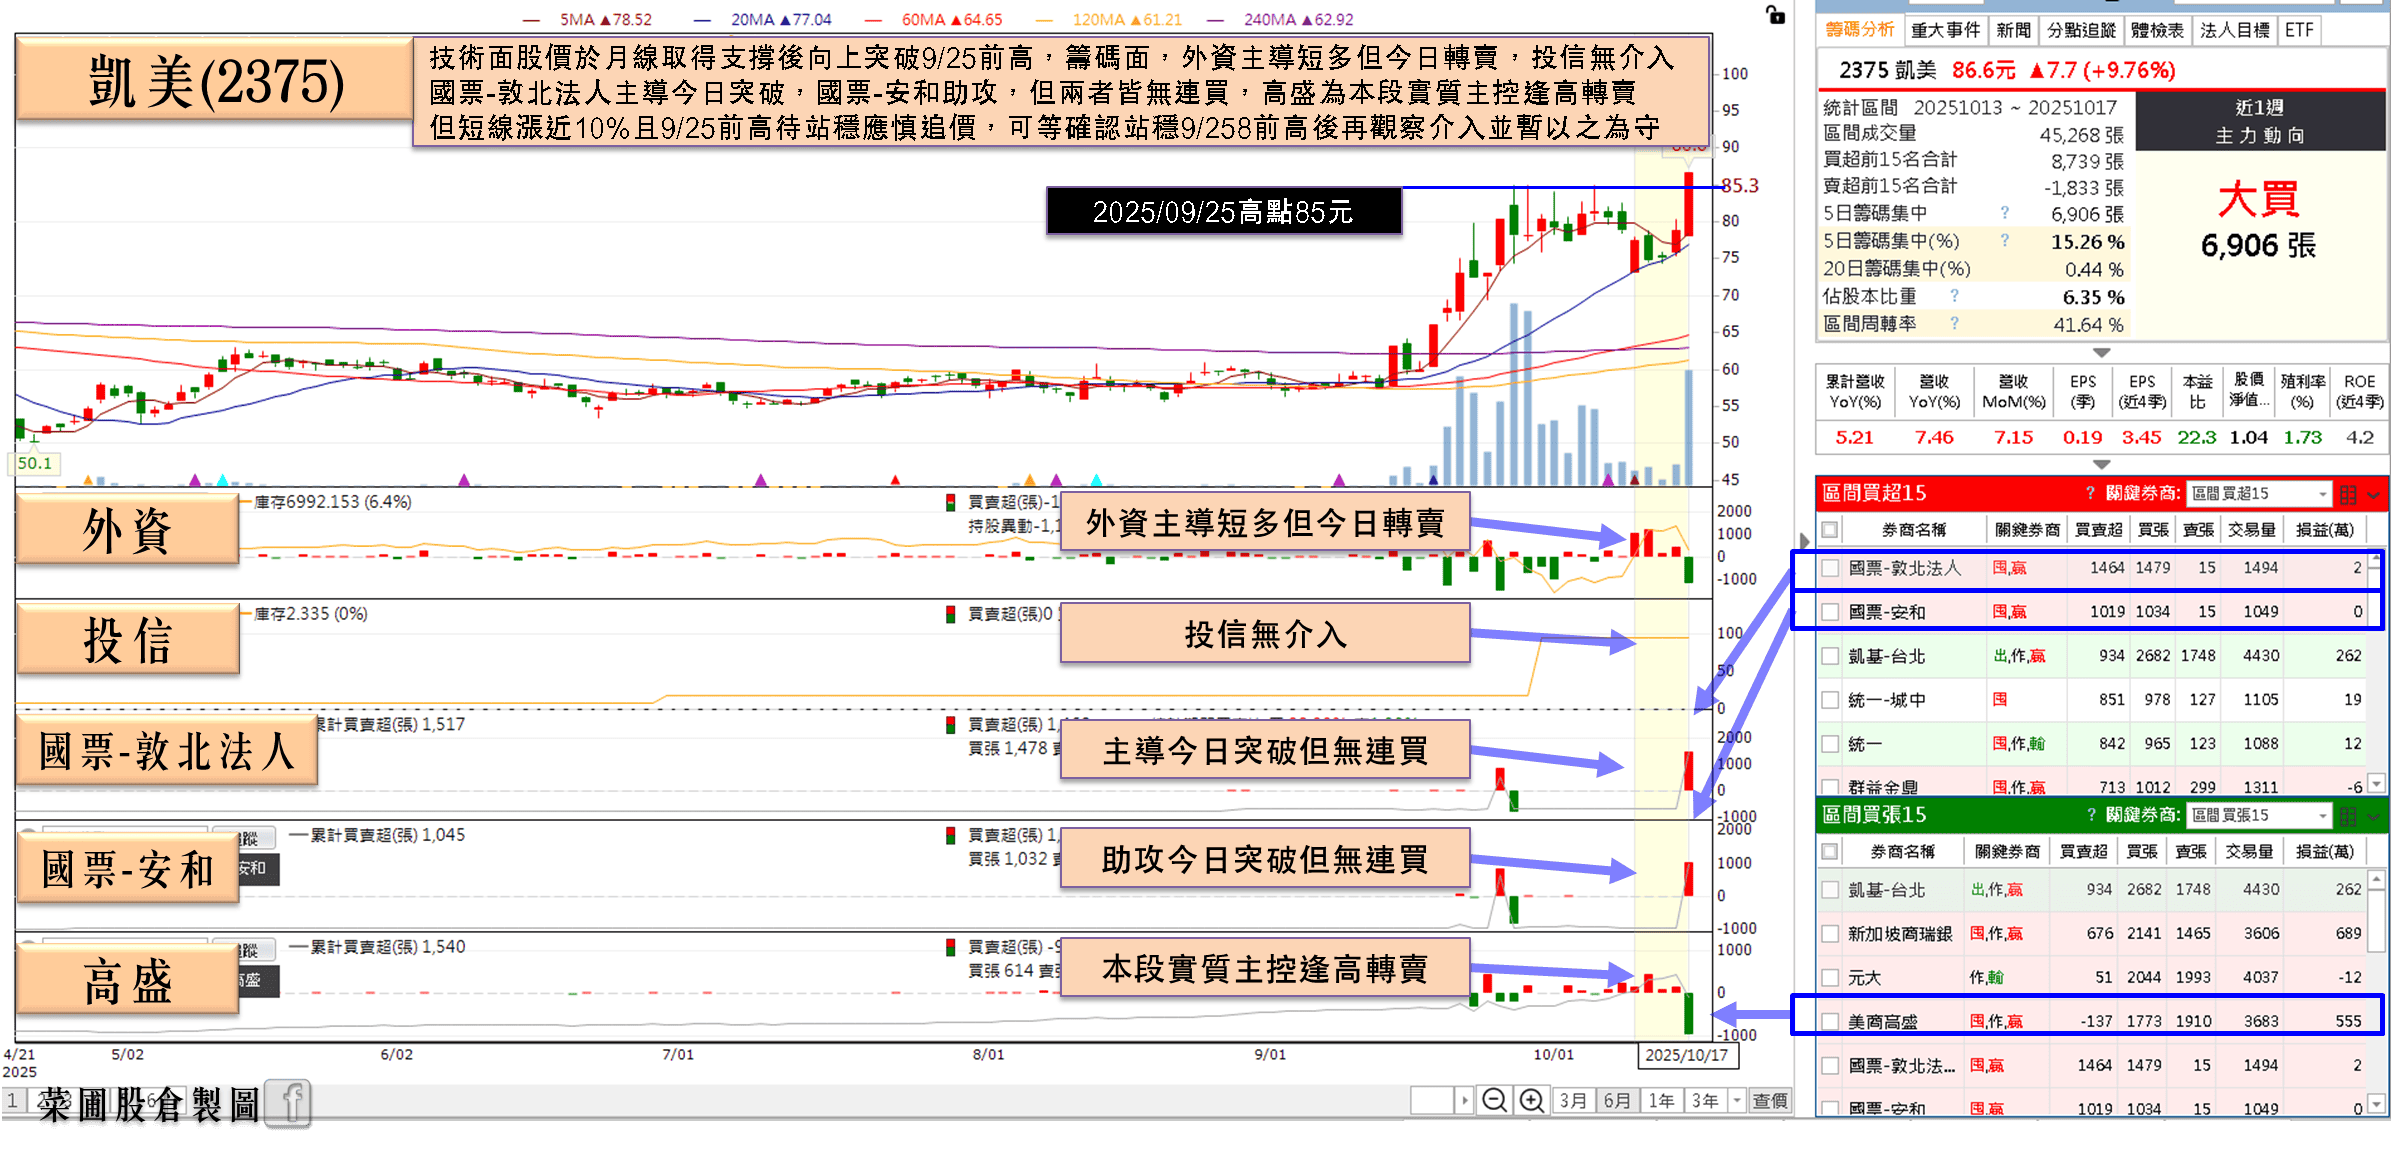Viewport: 2391px width, 1158px height.
Task: Click the 買賣超 column header to sort
Action: point(2098,530)
